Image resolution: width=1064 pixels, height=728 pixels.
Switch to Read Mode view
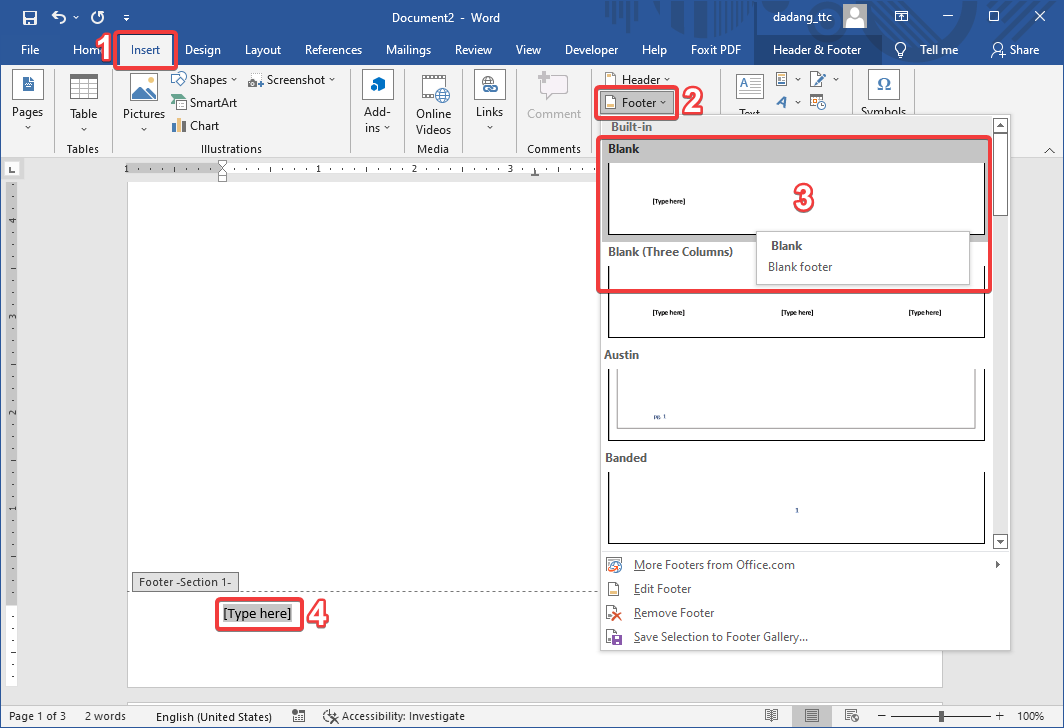coord(771,716)
